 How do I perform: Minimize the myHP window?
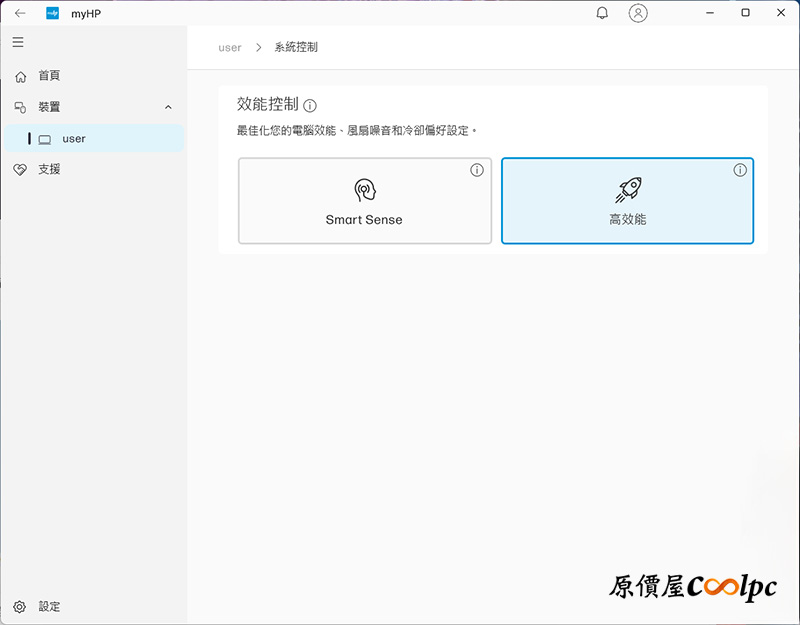click(710, 13)
